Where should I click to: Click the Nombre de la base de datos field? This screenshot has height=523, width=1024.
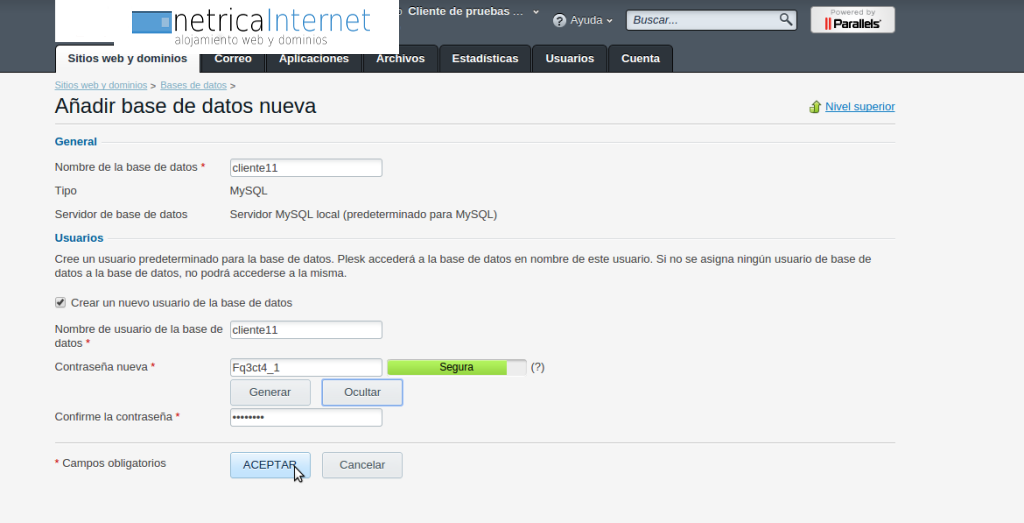pos(306,168)
